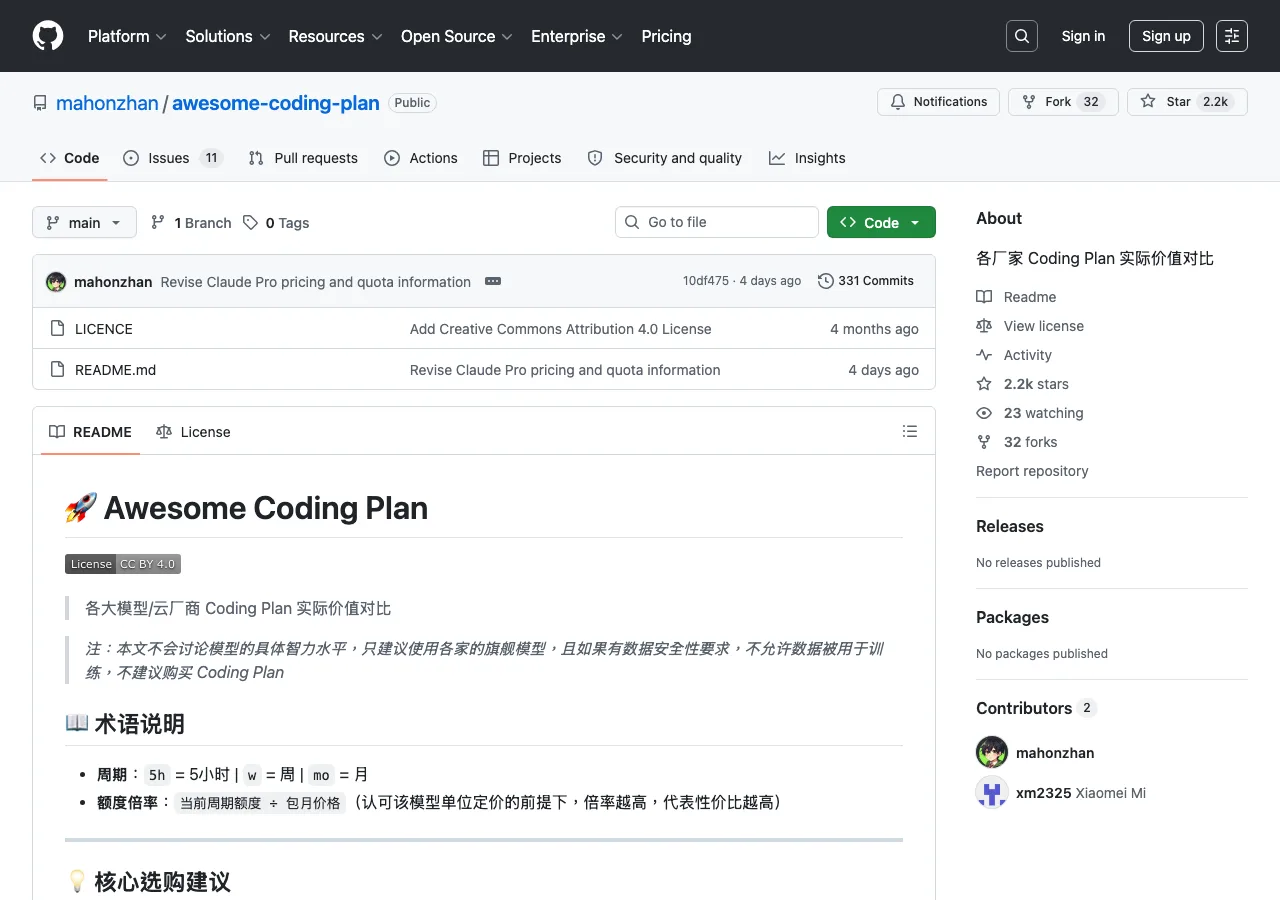This screenshot has height=900, width=1280.
Task: Click the Sign up button
Action: pyautogui.click(x=1166, y=36)
